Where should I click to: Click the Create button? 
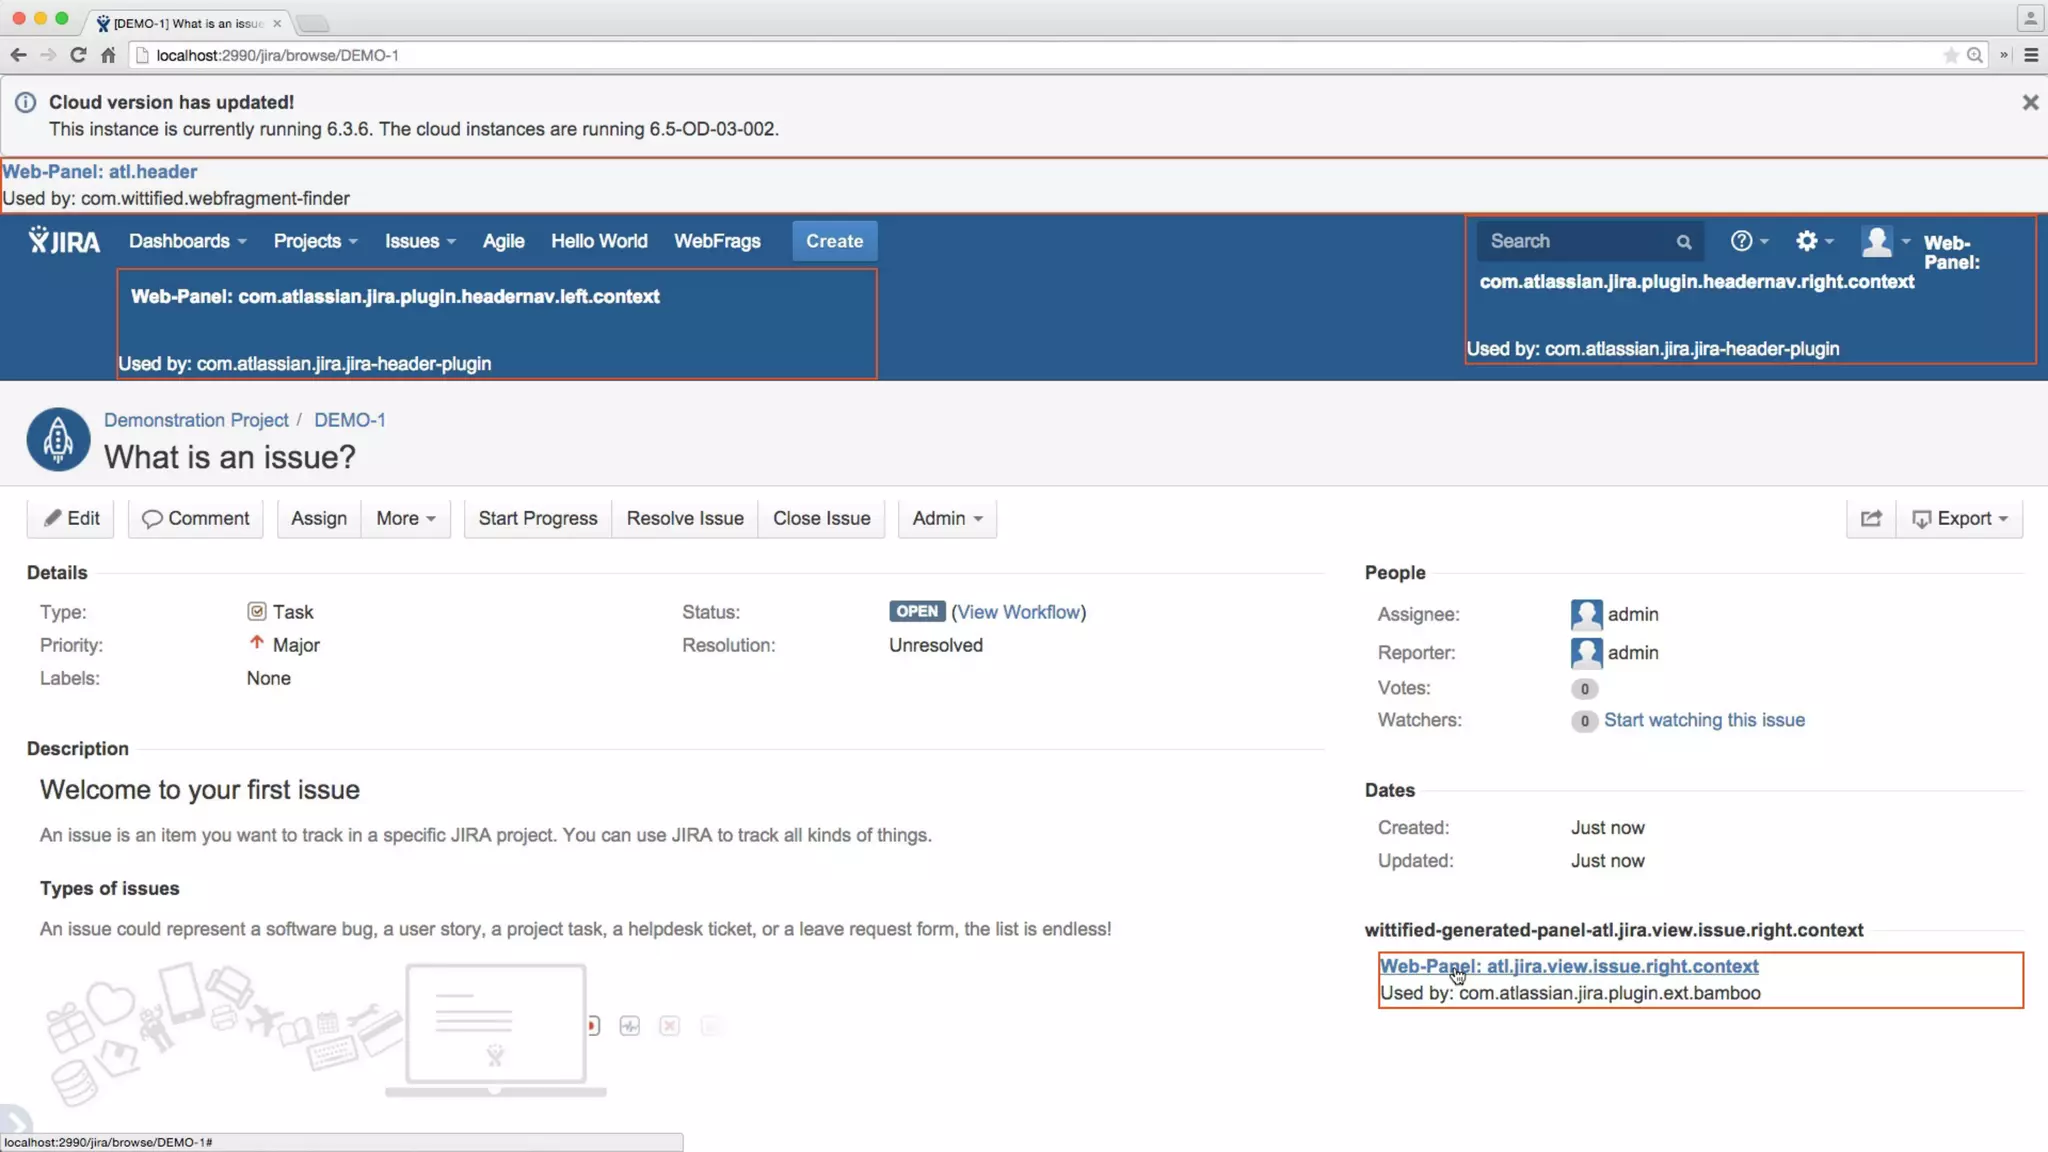(834, 241)
